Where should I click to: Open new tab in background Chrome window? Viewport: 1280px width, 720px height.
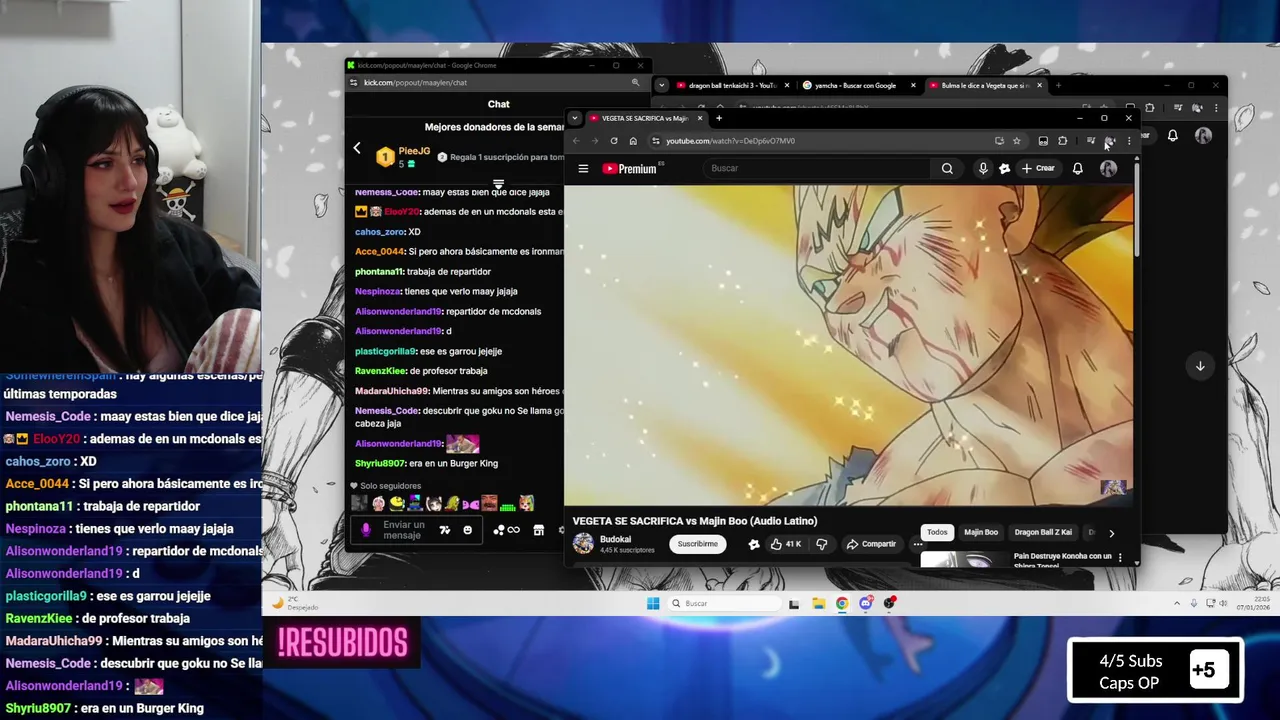(x=1058, y=85)
